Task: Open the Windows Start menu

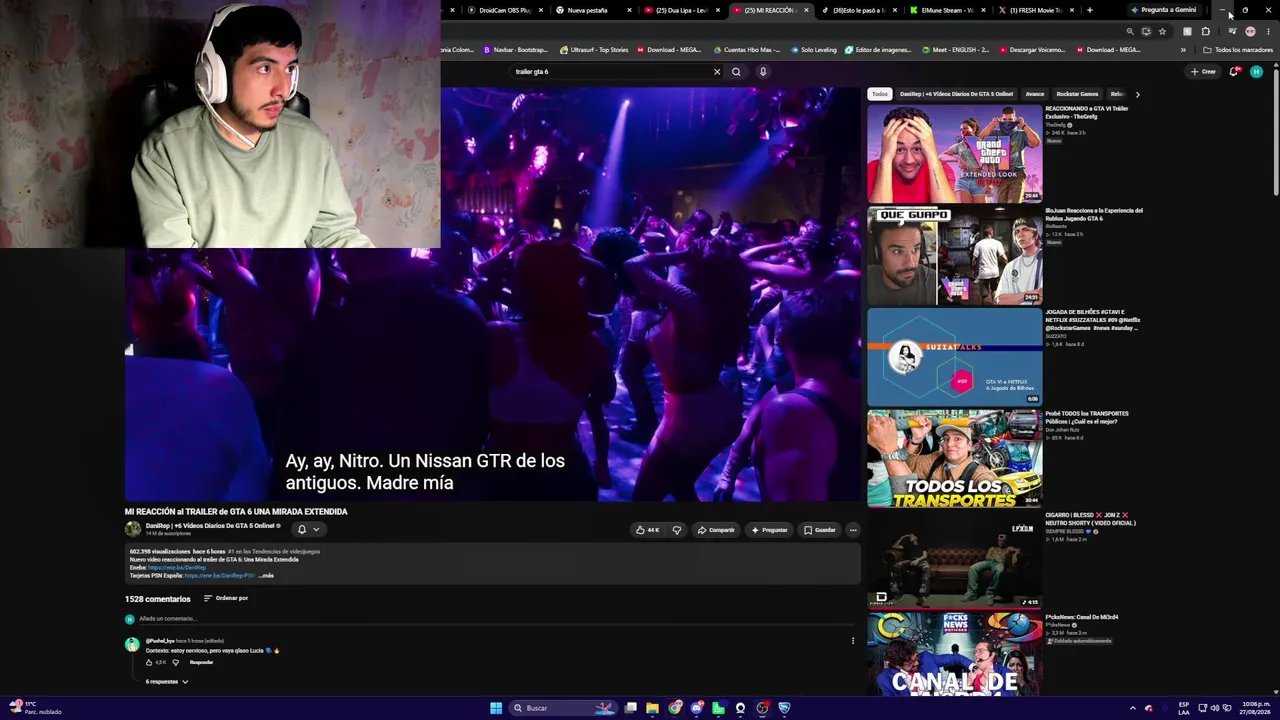Action: 496,708
